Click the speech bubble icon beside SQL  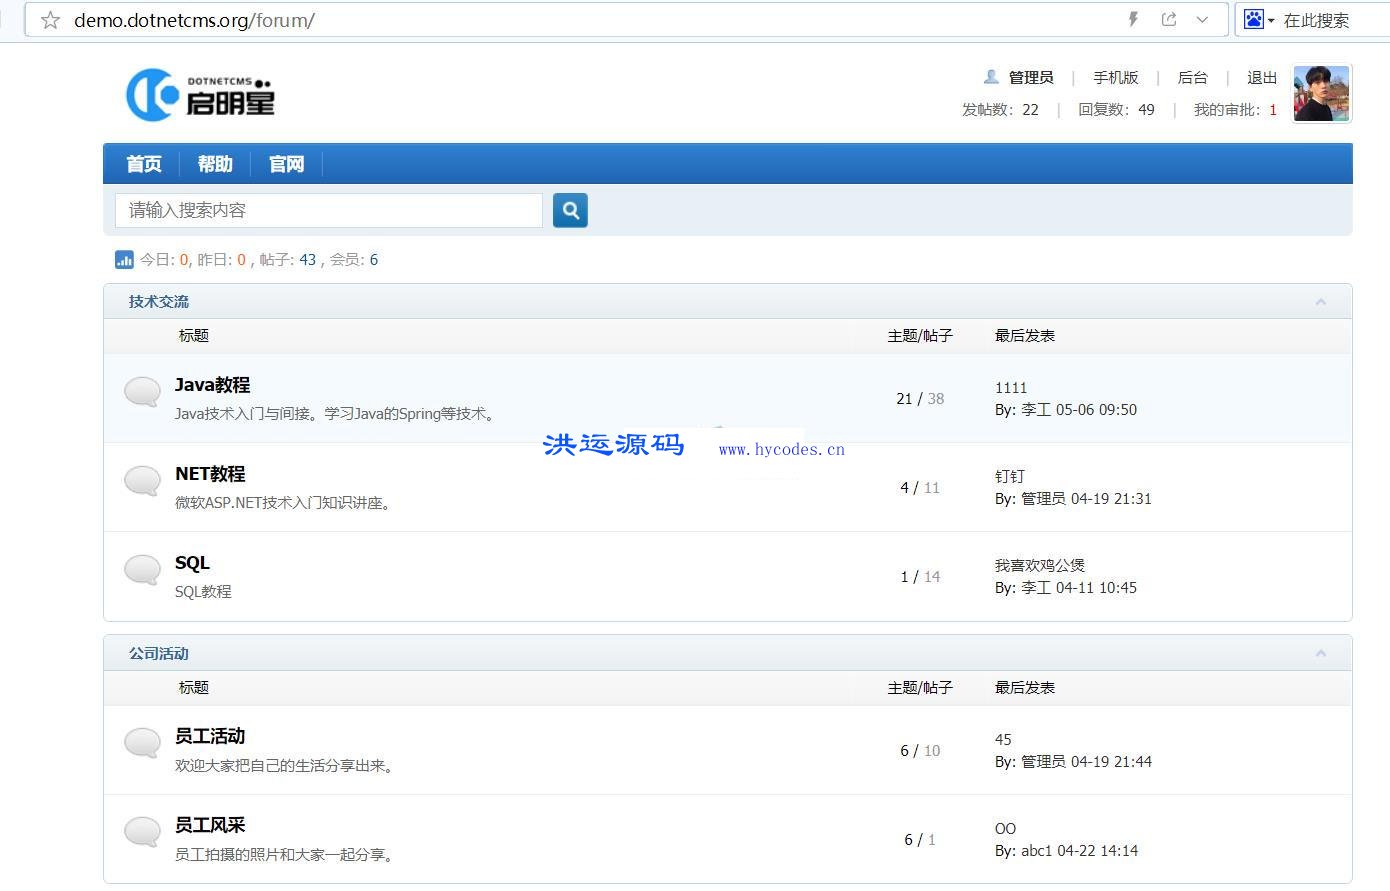142,570
